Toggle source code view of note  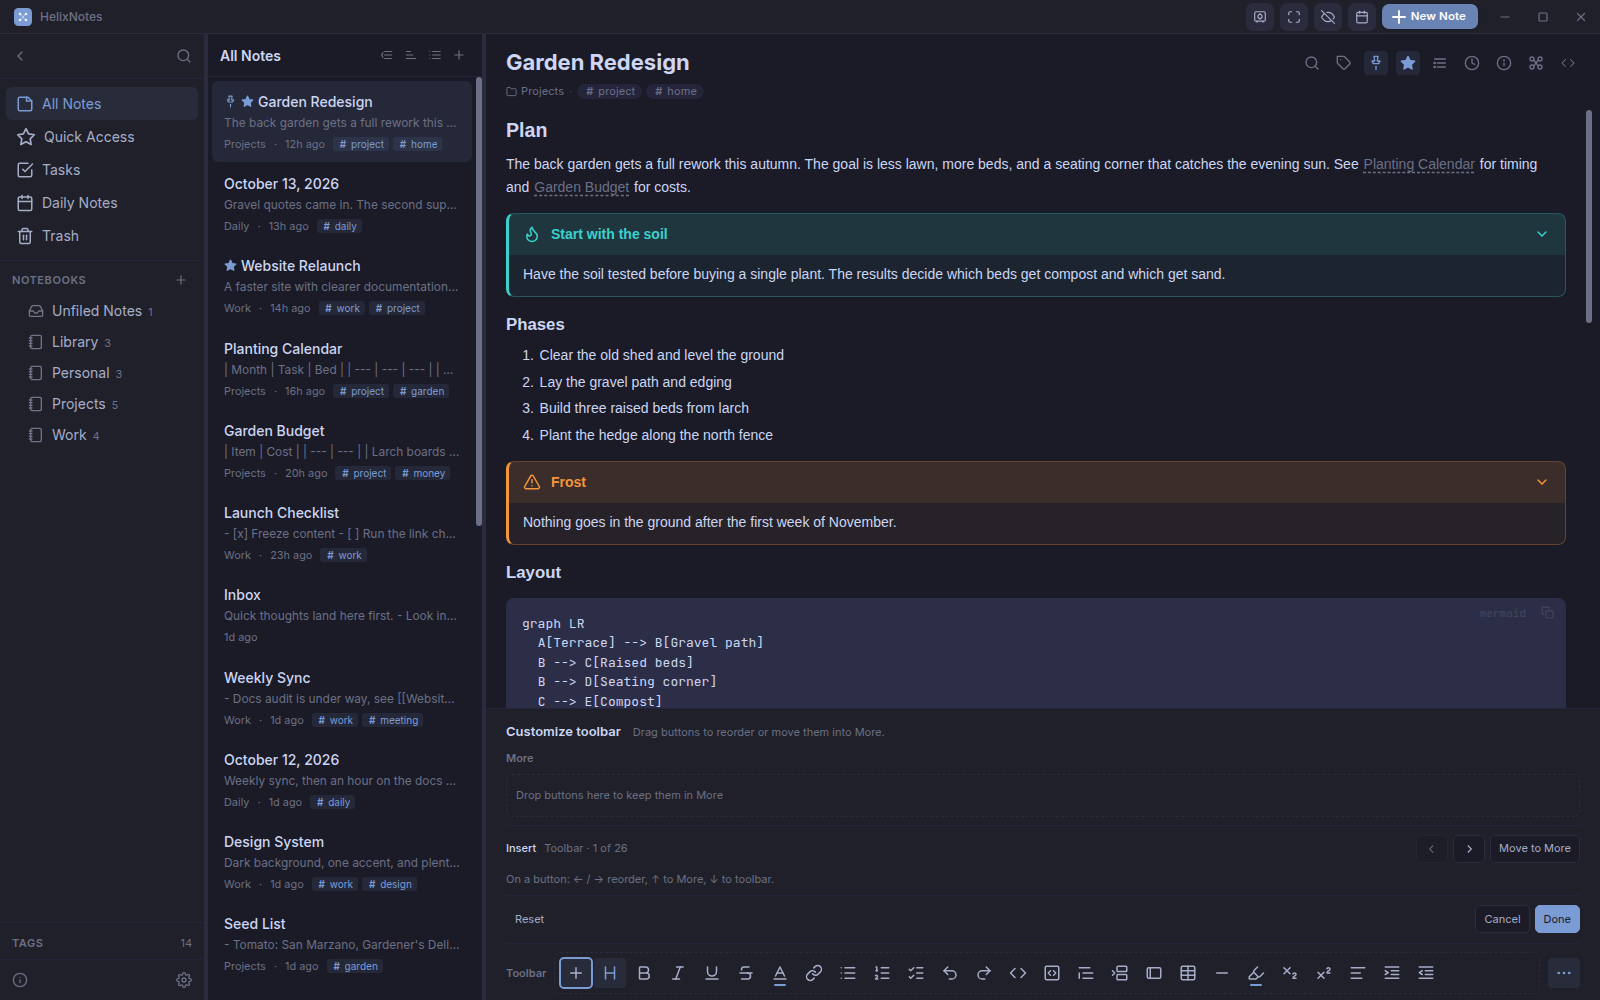pyautogui.click(x=1568, y=63)
